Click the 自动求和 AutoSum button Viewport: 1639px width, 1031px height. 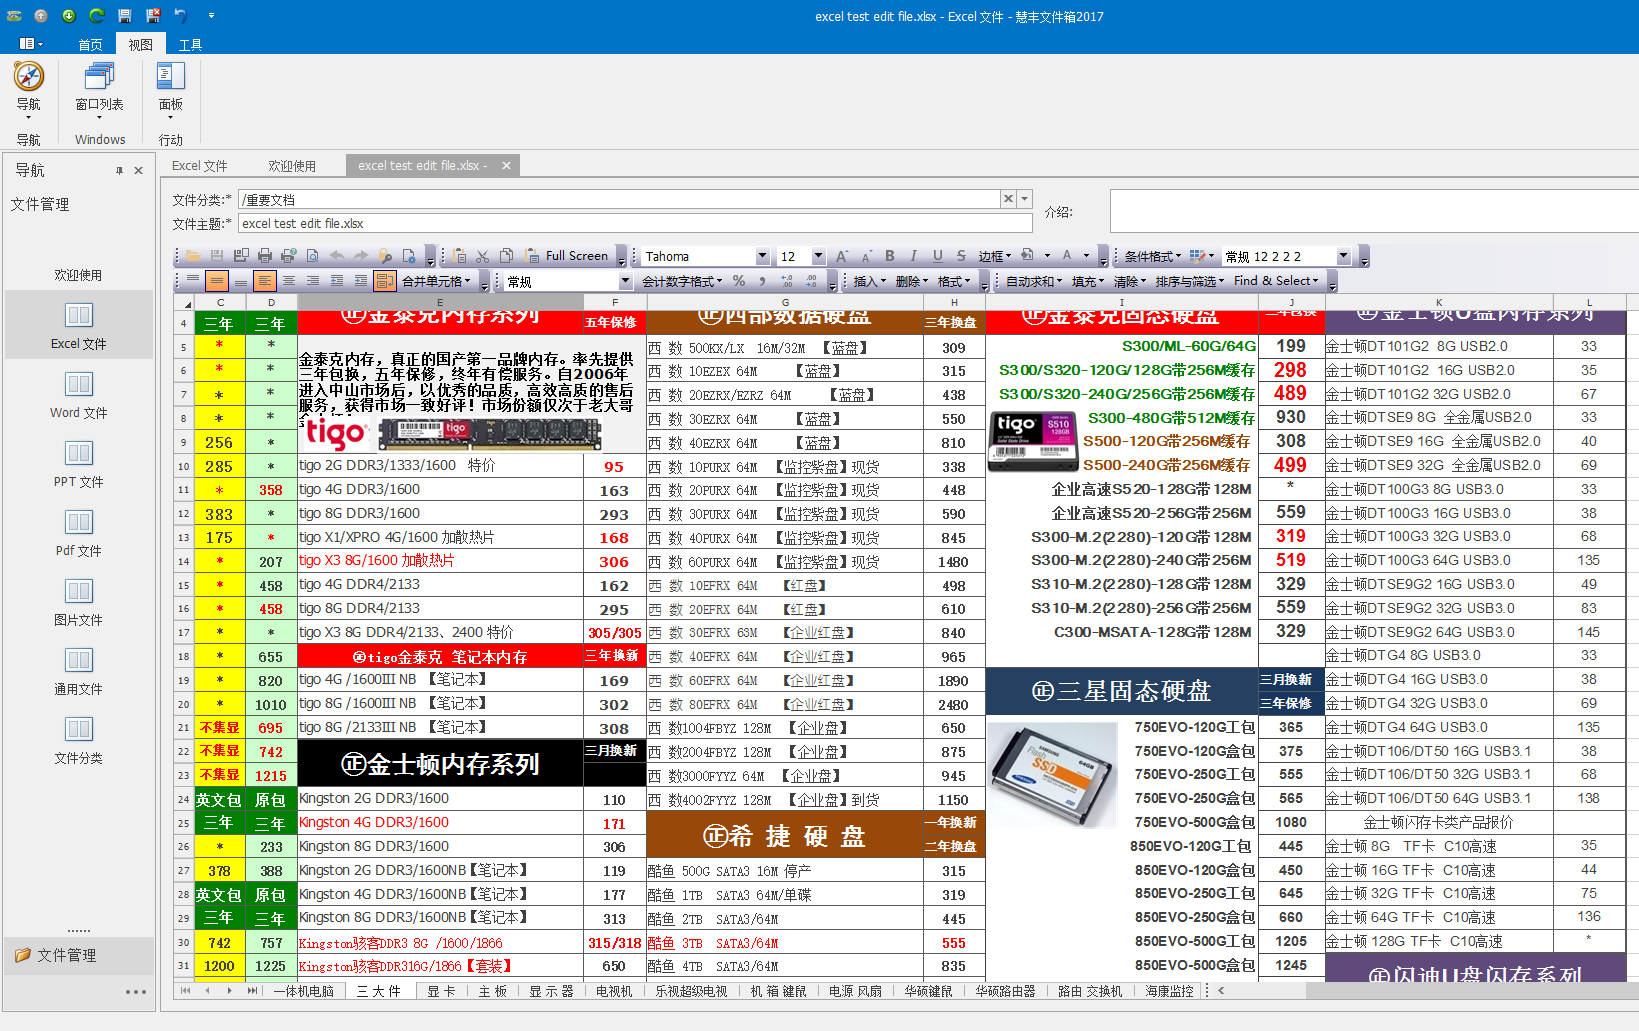tap(1034, 281)
